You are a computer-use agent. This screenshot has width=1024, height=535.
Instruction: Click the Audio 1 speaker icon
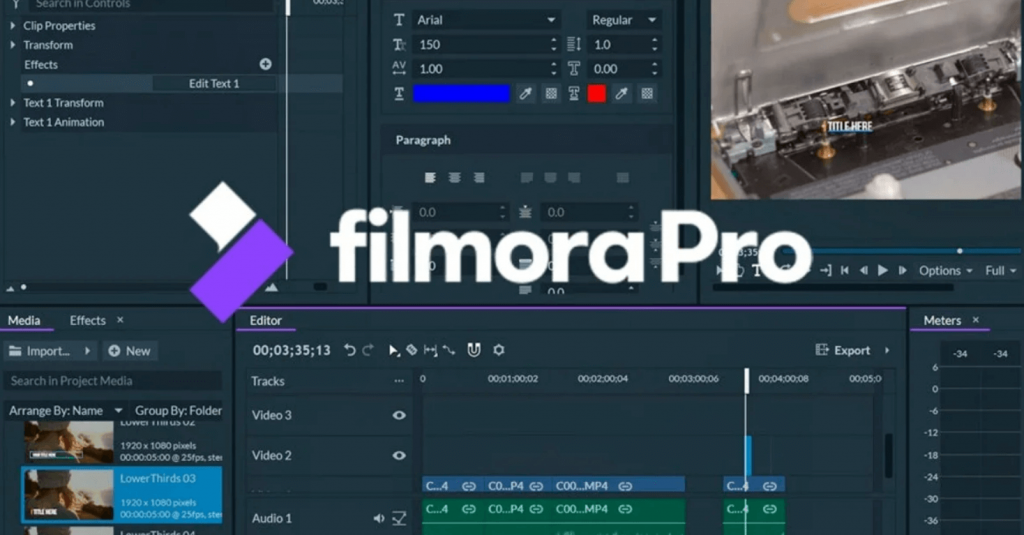click(x=379, y=519)
